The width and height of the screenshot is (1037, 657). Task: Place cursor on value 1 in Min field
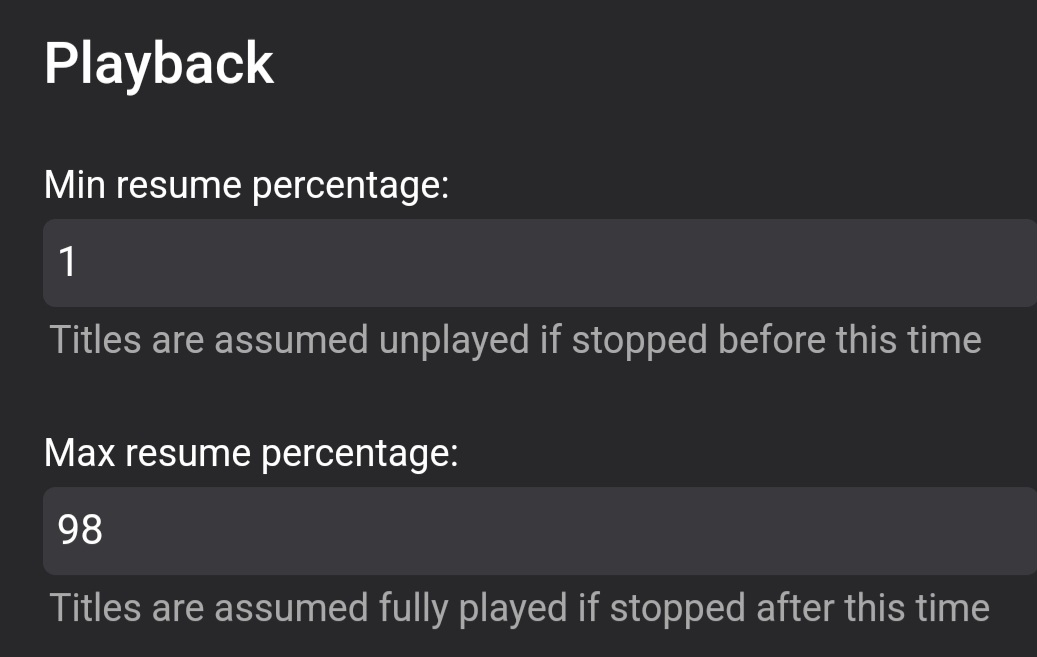coord(68,263)
